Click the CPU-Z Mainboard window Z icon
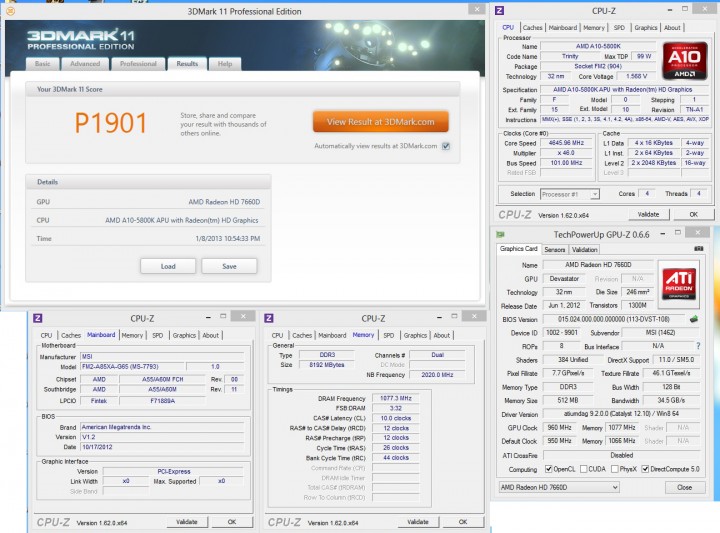This screenshot has height=533, width=720. coord(38,318)
